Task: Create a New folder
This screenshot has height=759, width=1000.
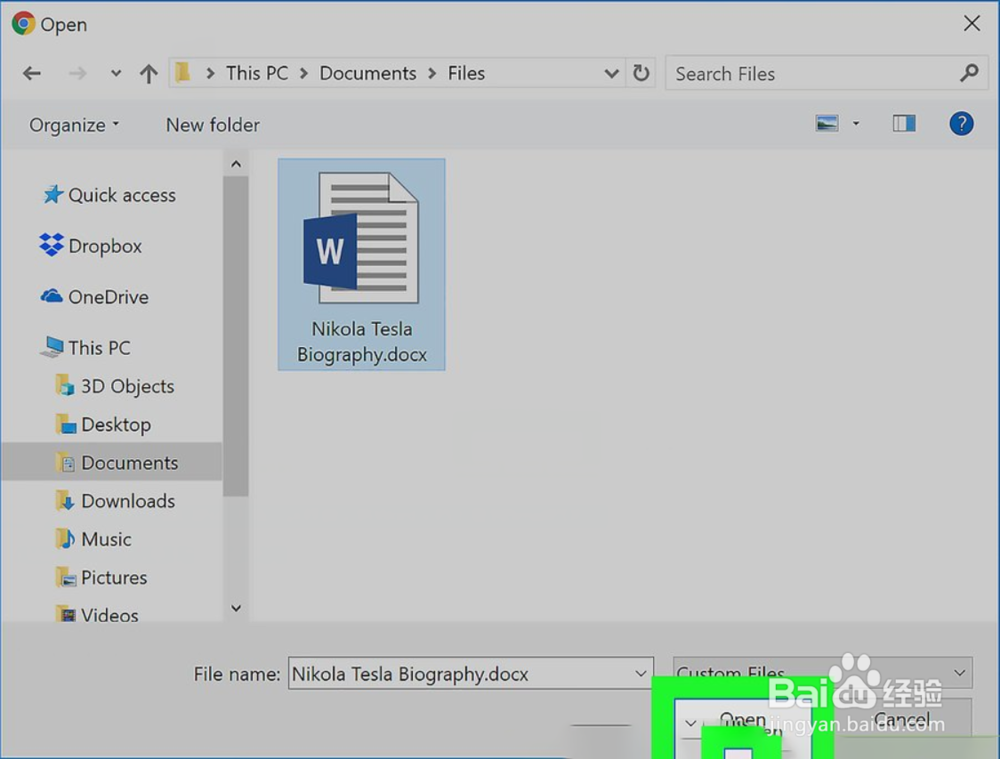Action: 212,125
